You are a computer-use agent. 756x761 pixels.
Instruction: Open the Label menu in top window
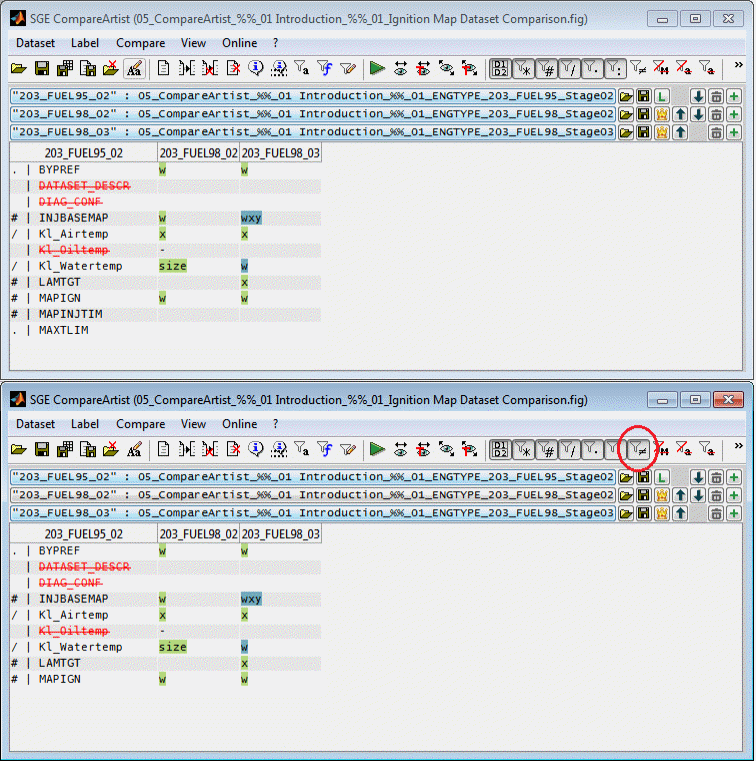click(85, 43)
